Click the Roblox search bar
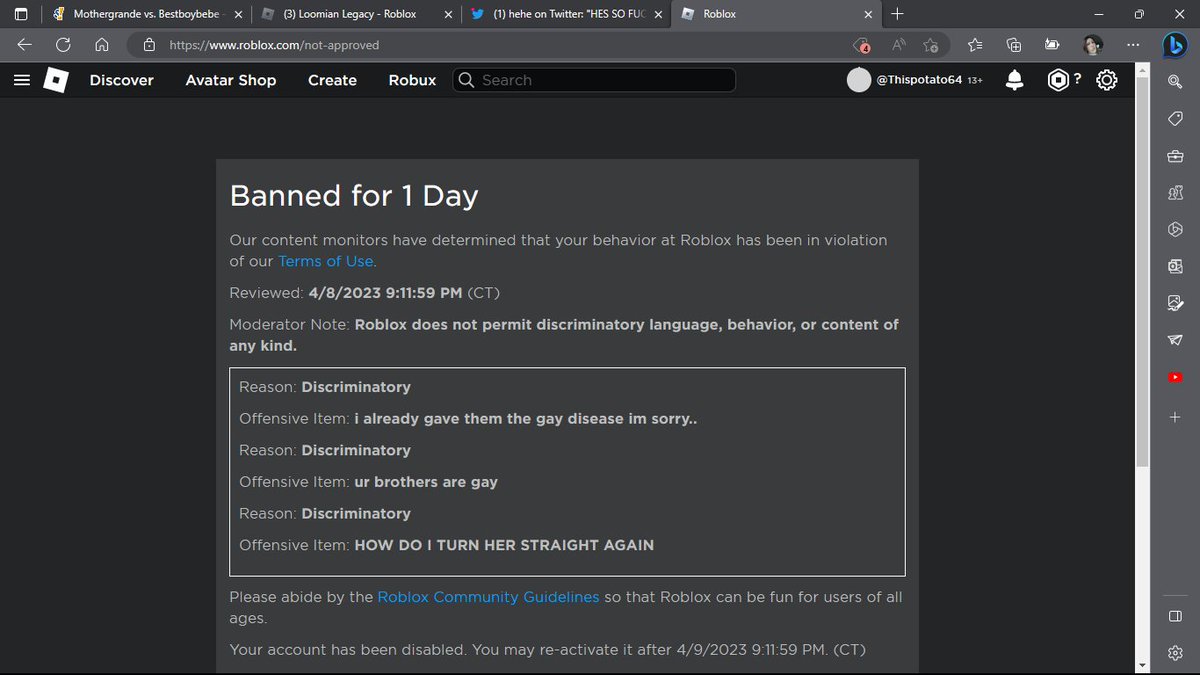The image size is (1200, 675). pos(593,80)
